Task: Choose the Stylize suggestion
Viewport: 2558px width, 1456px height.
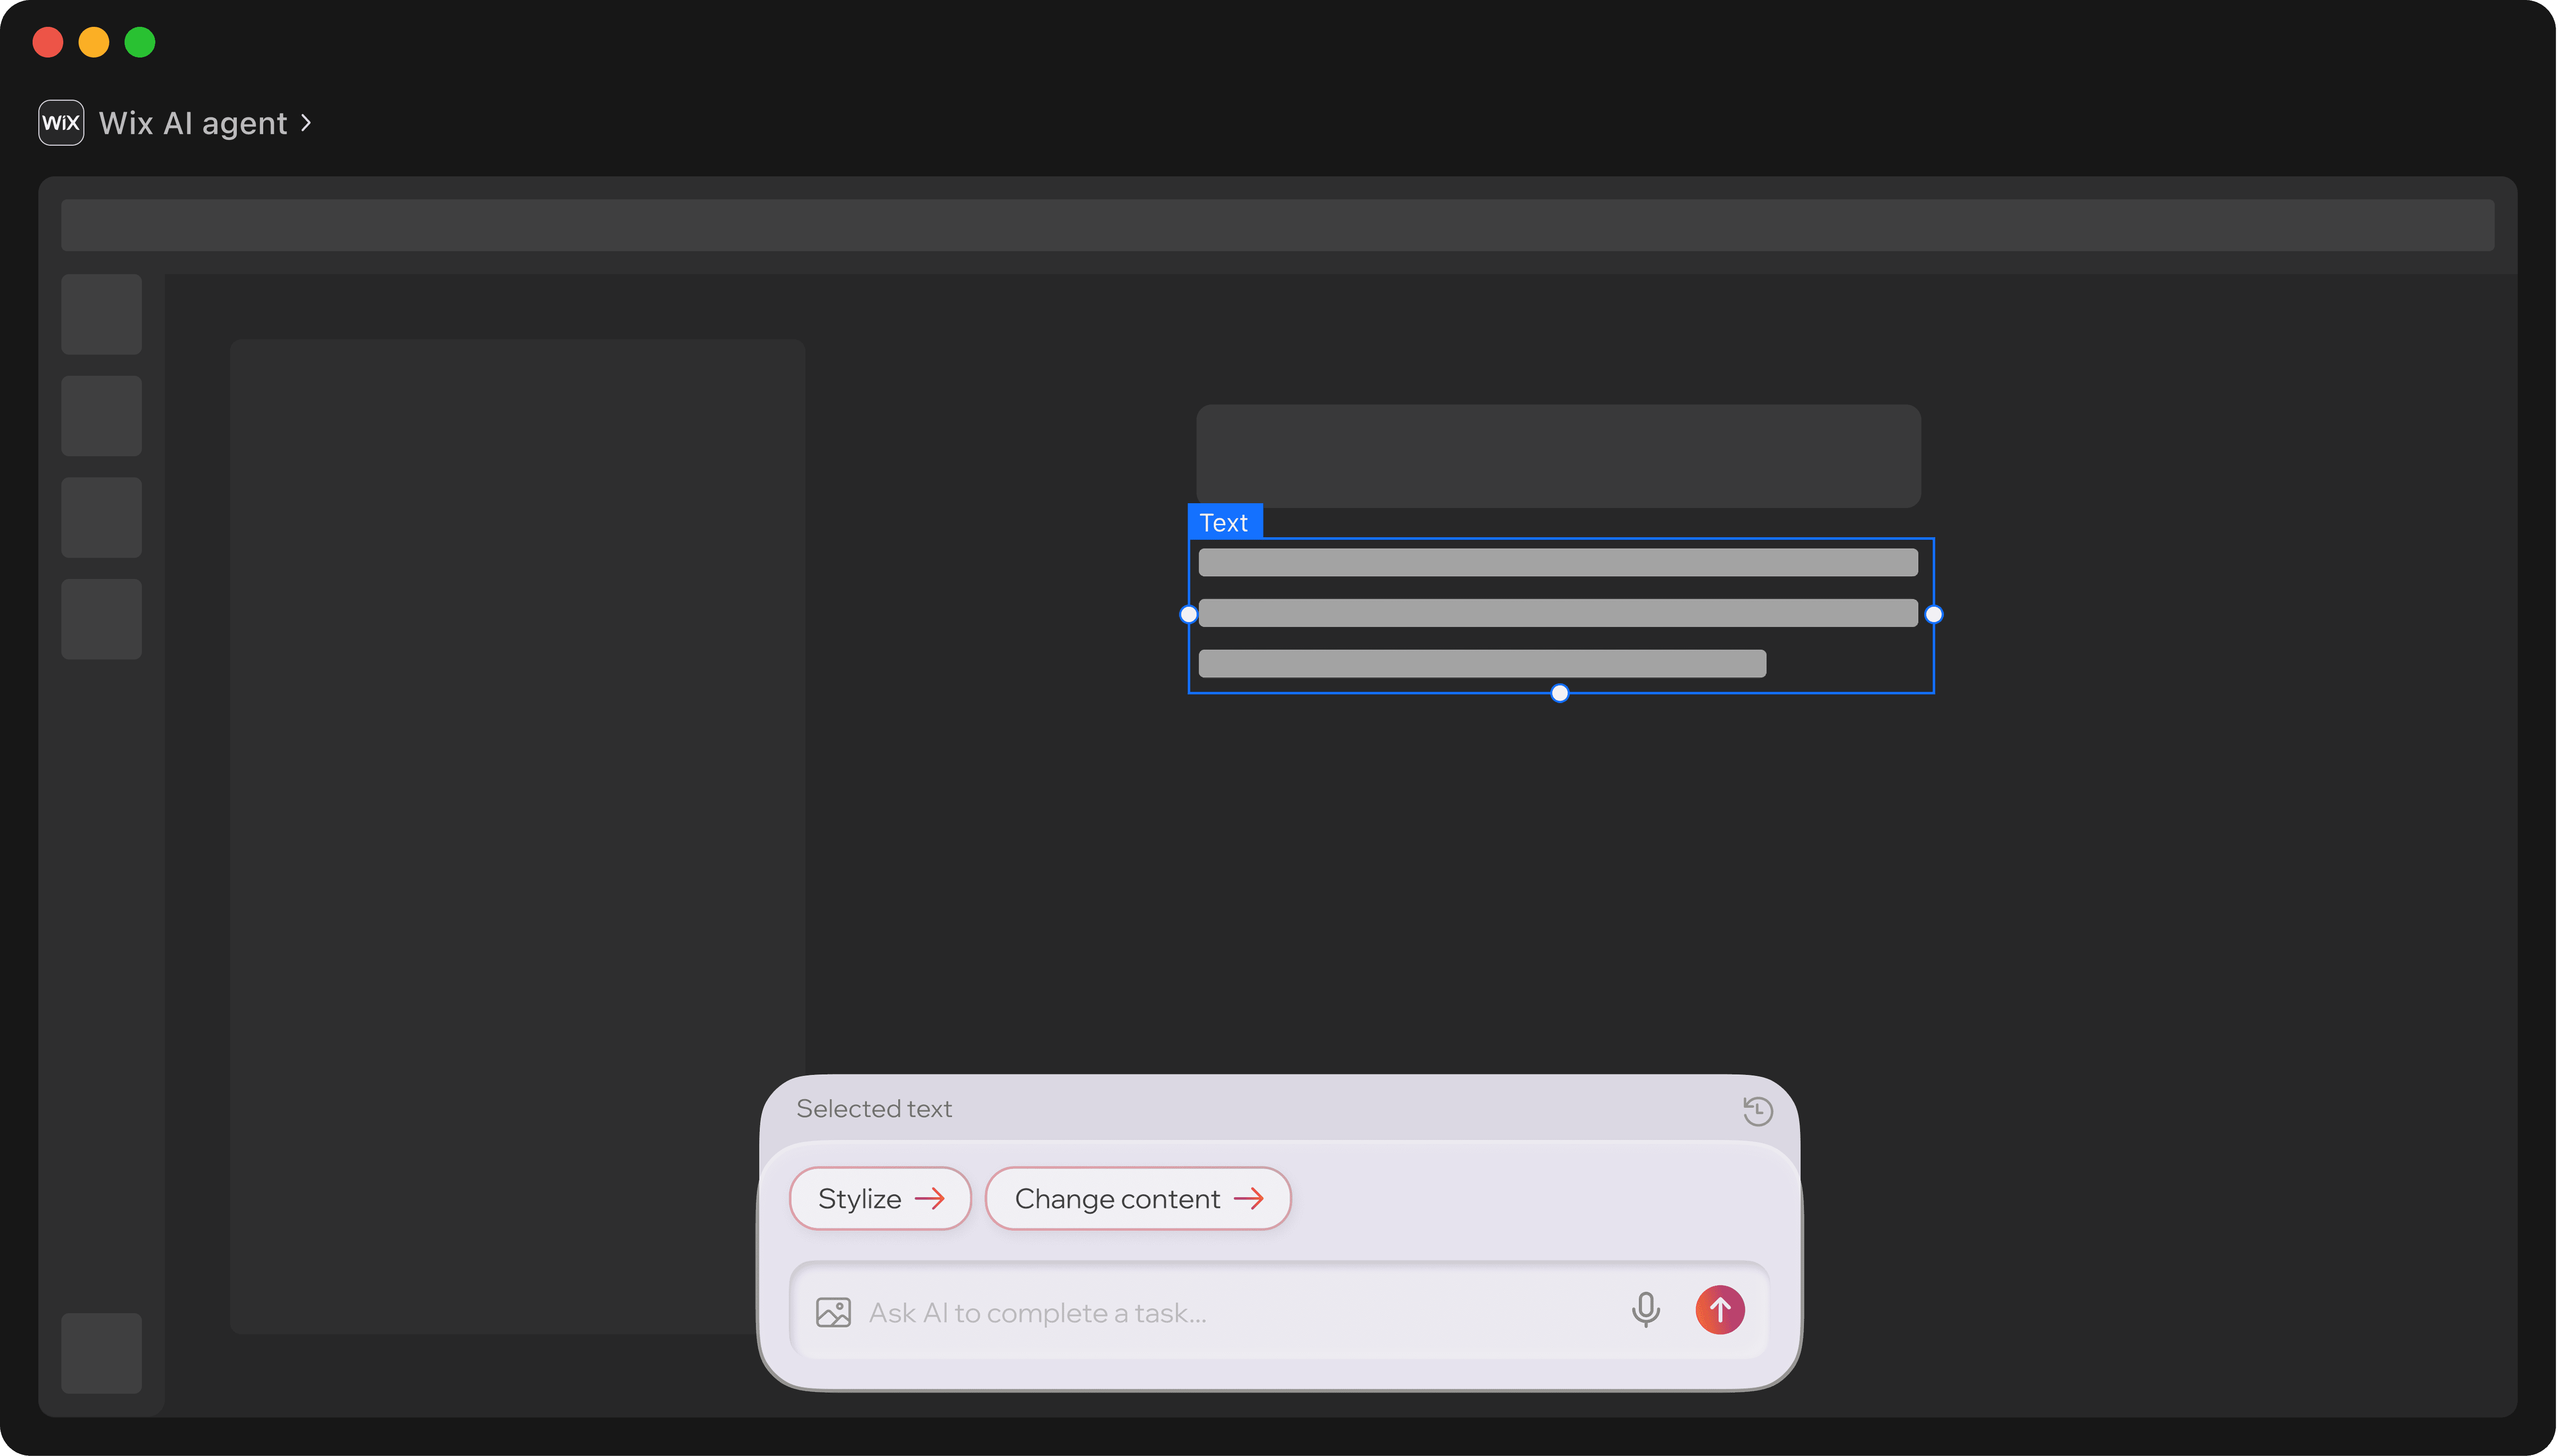Action: tap(880, 1198)
